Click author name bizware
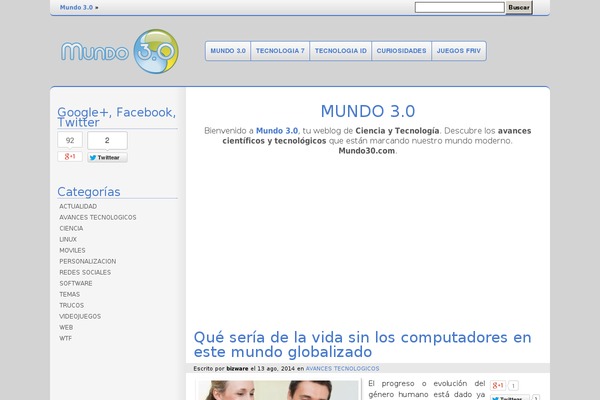Image resolution: width=600 pixels, height=400 pixels. pos(237,369)
